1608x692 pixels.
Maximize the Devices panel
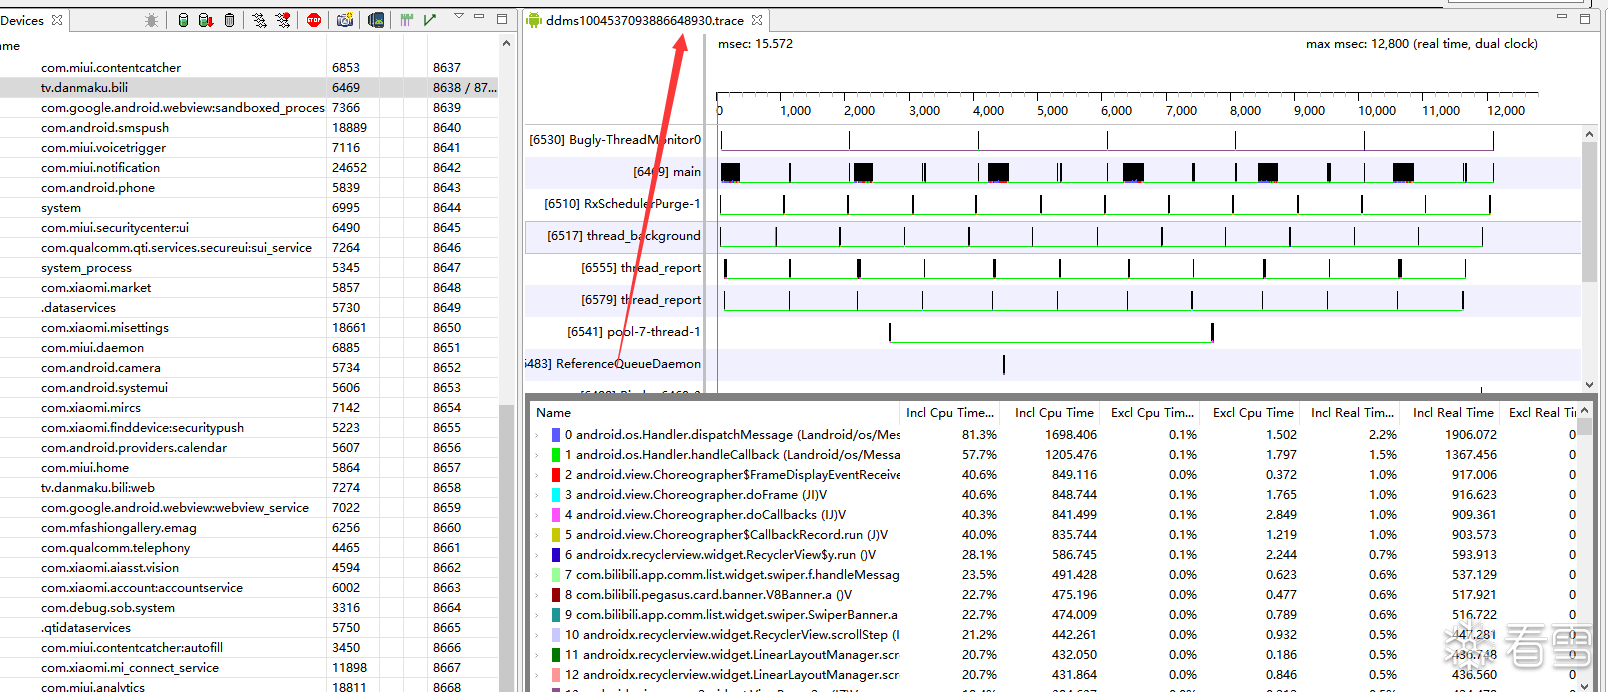pyautogui.click(x=502, y=18)
